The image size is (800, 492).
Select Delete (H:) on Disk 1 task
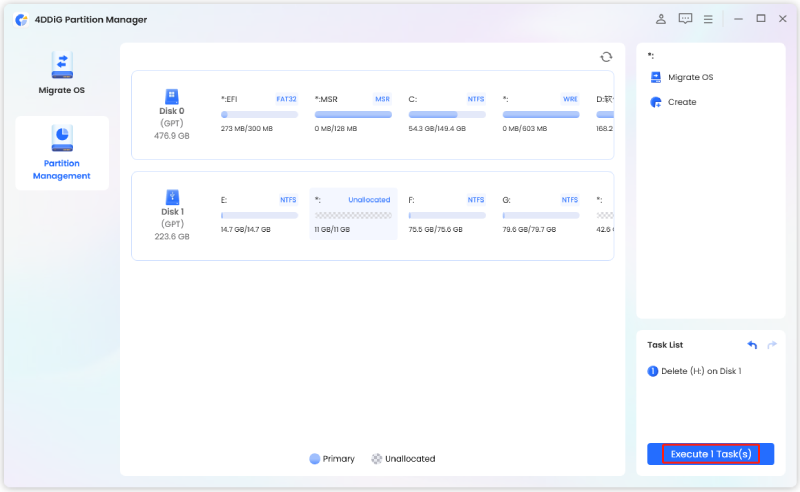[x=694, y=371]
